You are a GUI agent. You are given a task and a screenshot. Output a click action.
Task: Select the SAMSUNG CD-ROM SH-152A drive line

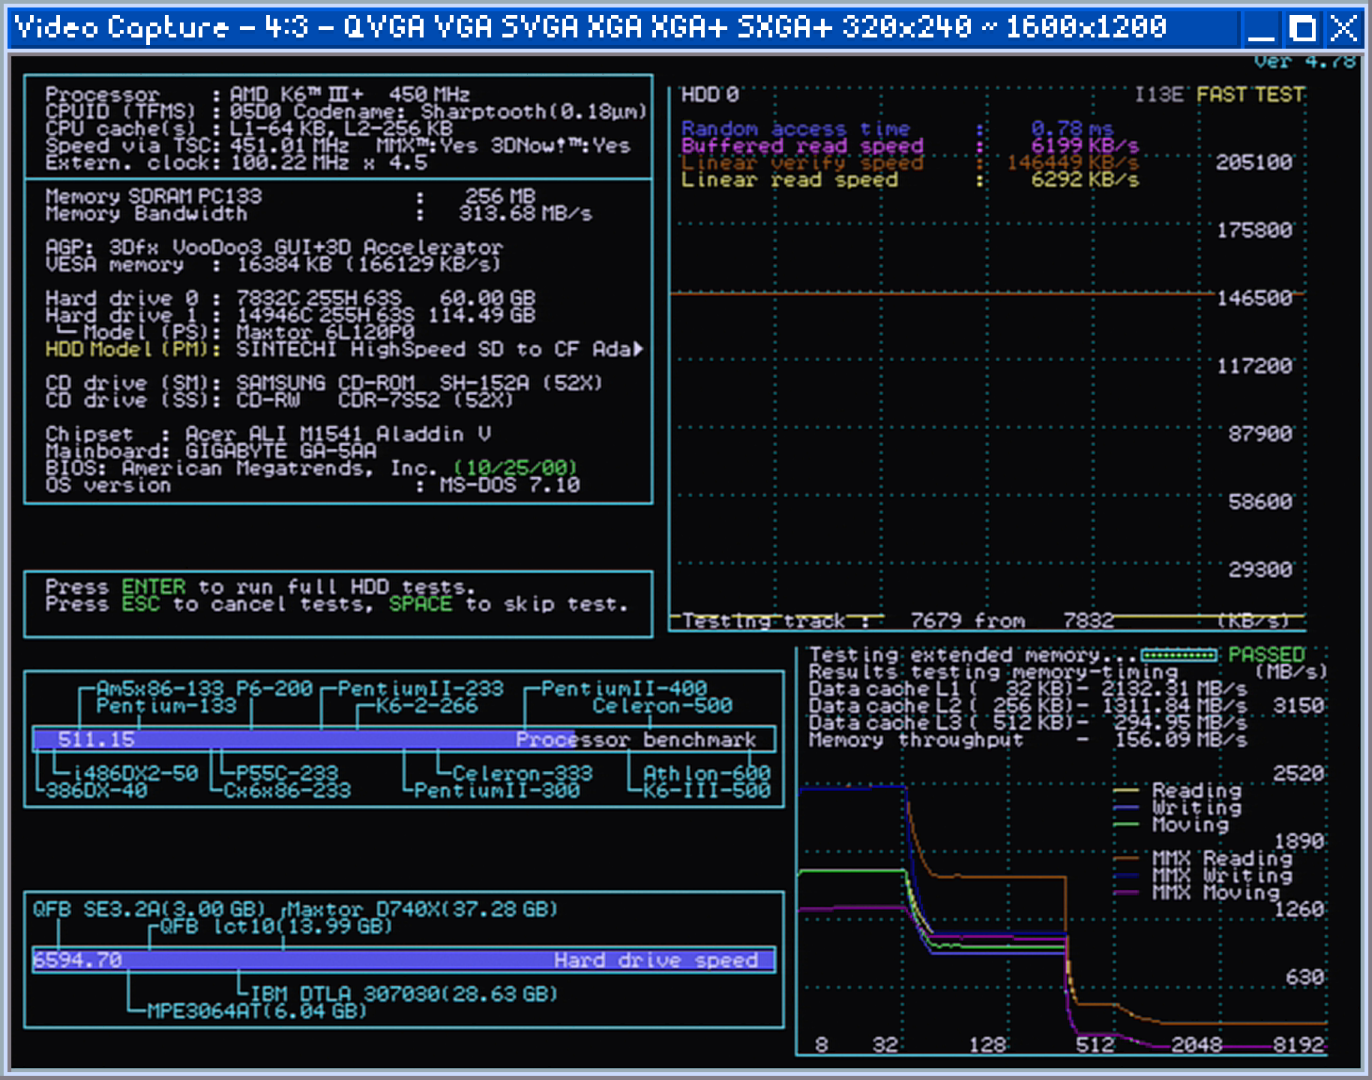coord(324,383)
